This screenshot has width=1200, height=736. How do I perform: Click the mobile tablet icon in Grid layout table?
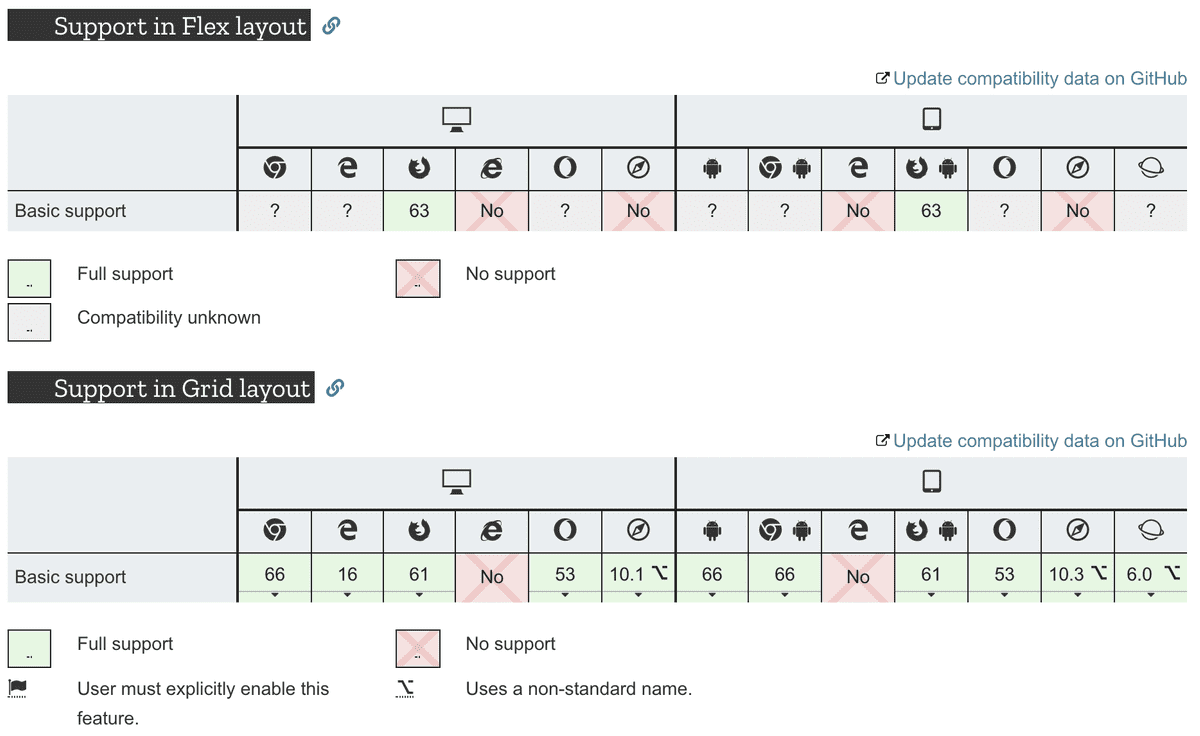point(931,482)
